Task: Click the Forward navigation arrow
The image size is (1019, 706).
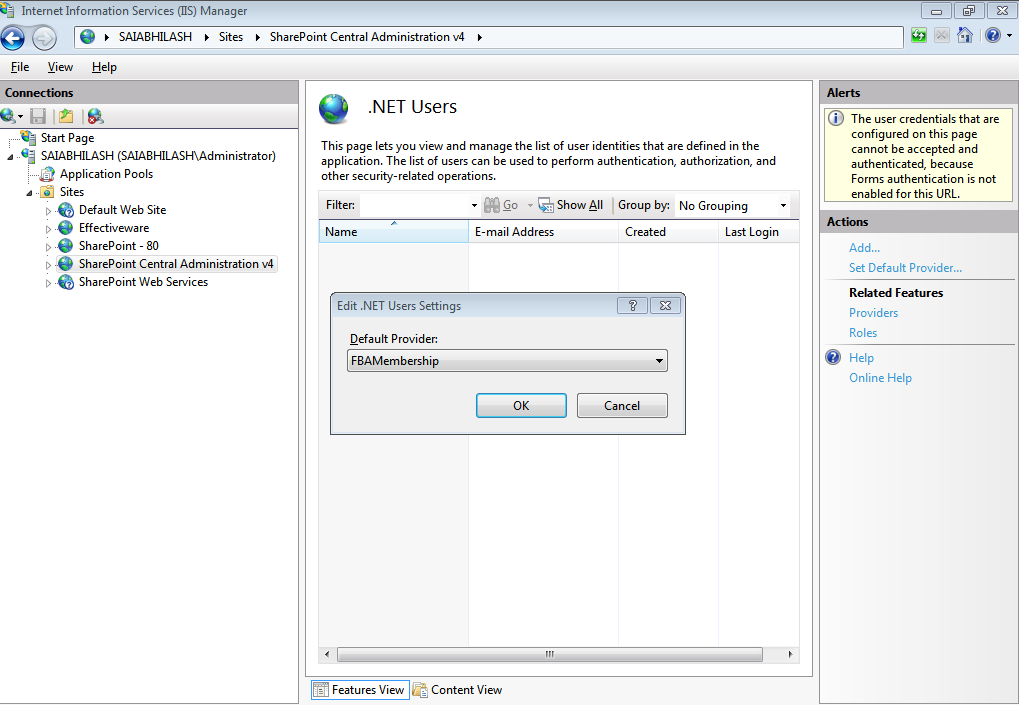Action: [44, 38]
